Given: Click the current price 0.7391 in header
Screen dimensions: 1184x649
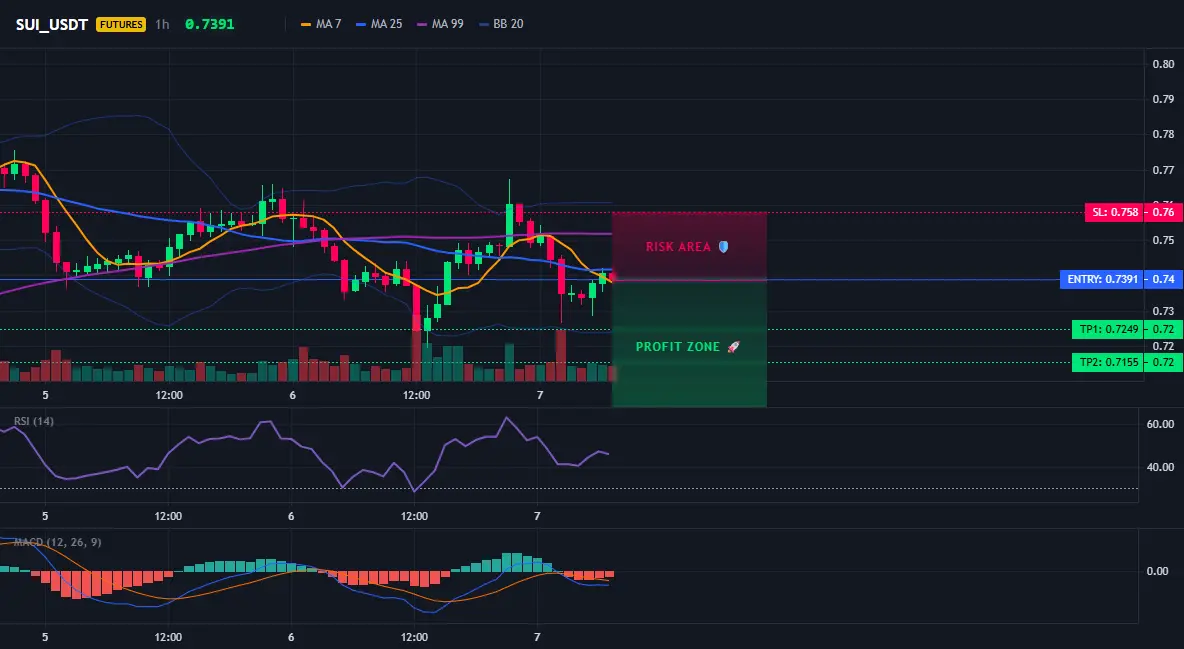Looking at the screenshot, I should pyautogui.click(x=209, y=24).
